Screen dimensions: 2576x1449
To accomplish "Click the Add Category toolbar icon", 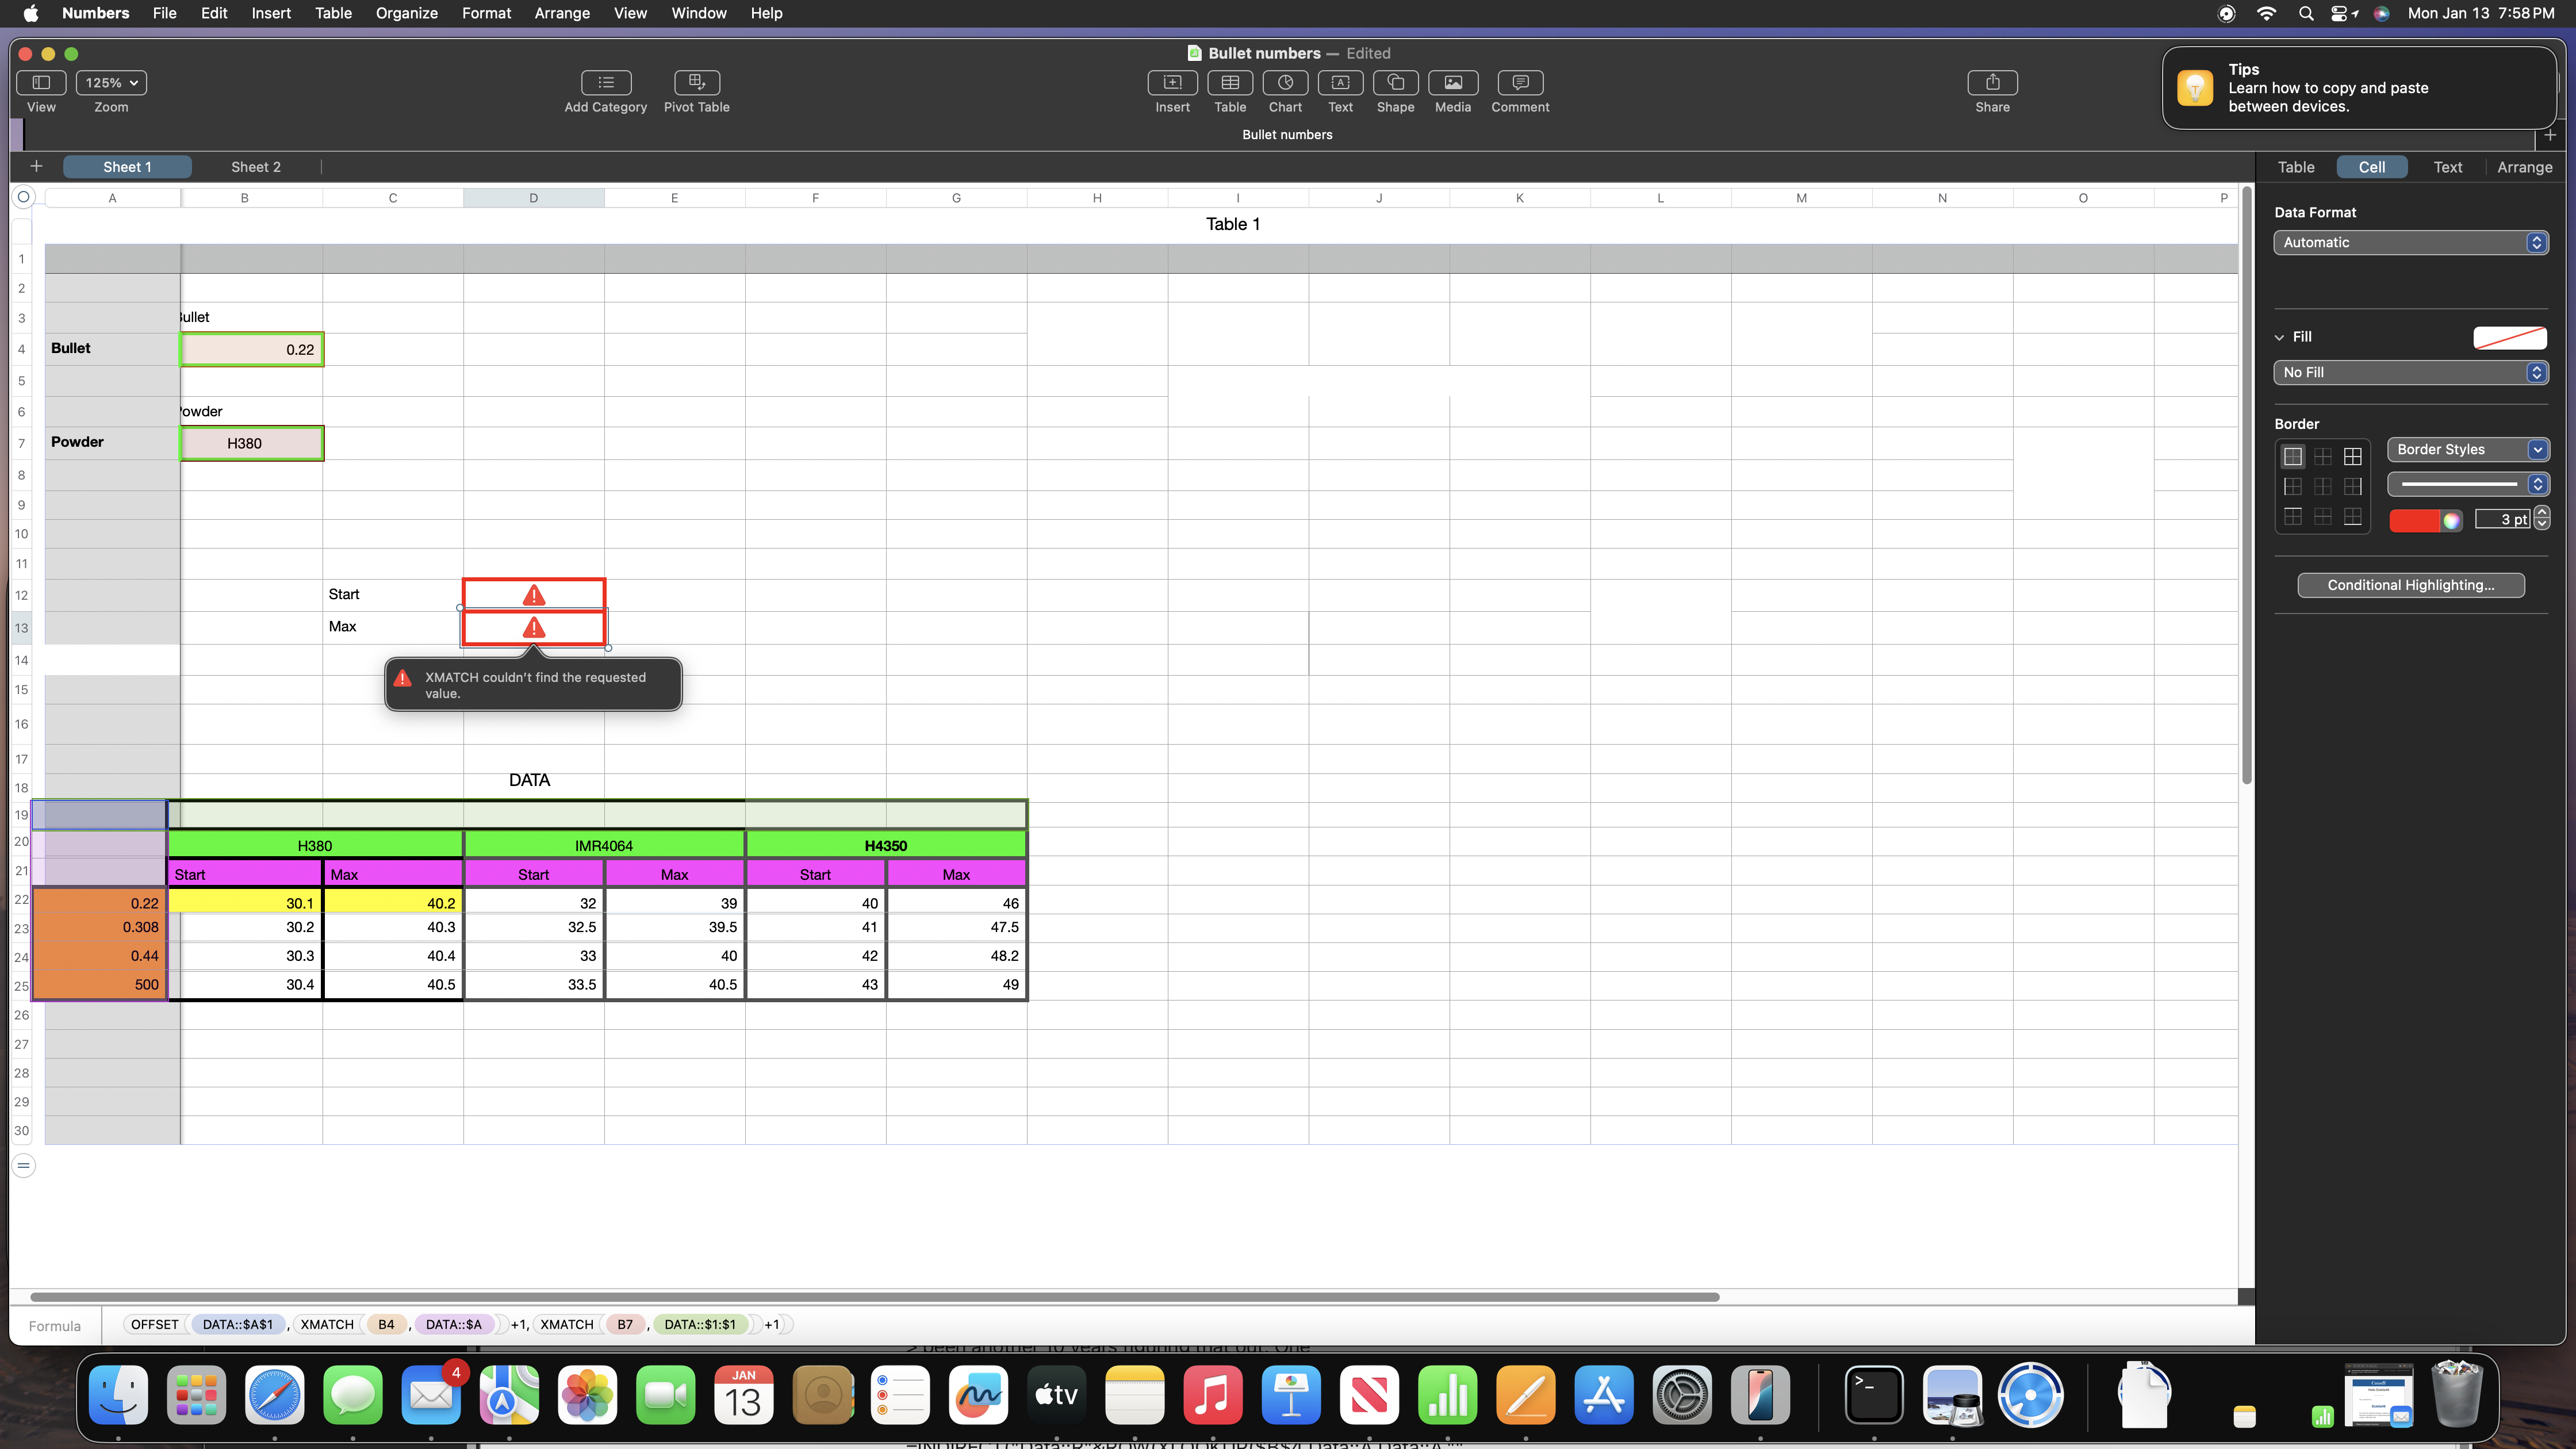I will (x=605, y=82).
